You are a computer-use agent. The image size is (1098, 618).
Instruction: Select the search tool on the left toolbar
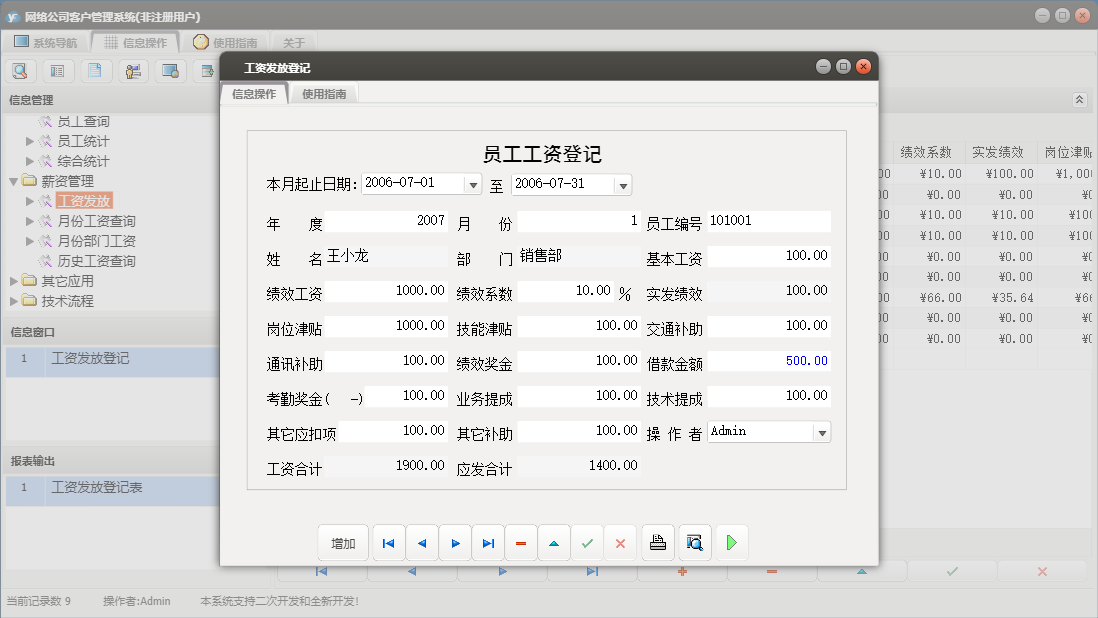[x=20, y=70]
